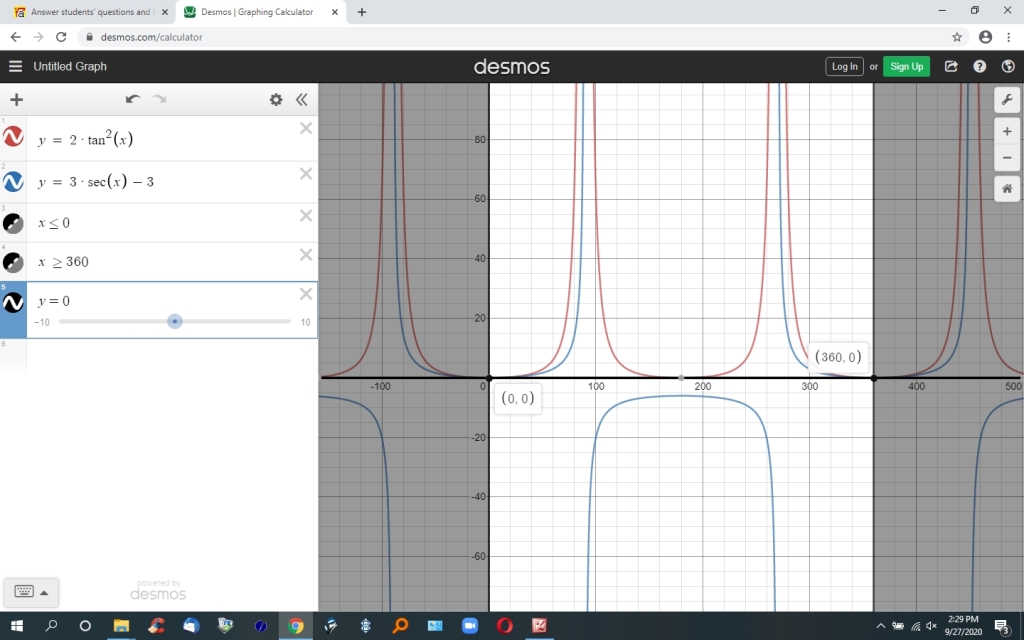Expand the keypad arrow toggle
This screenshot has width=1024, height=640.
[x=44, y=592]
